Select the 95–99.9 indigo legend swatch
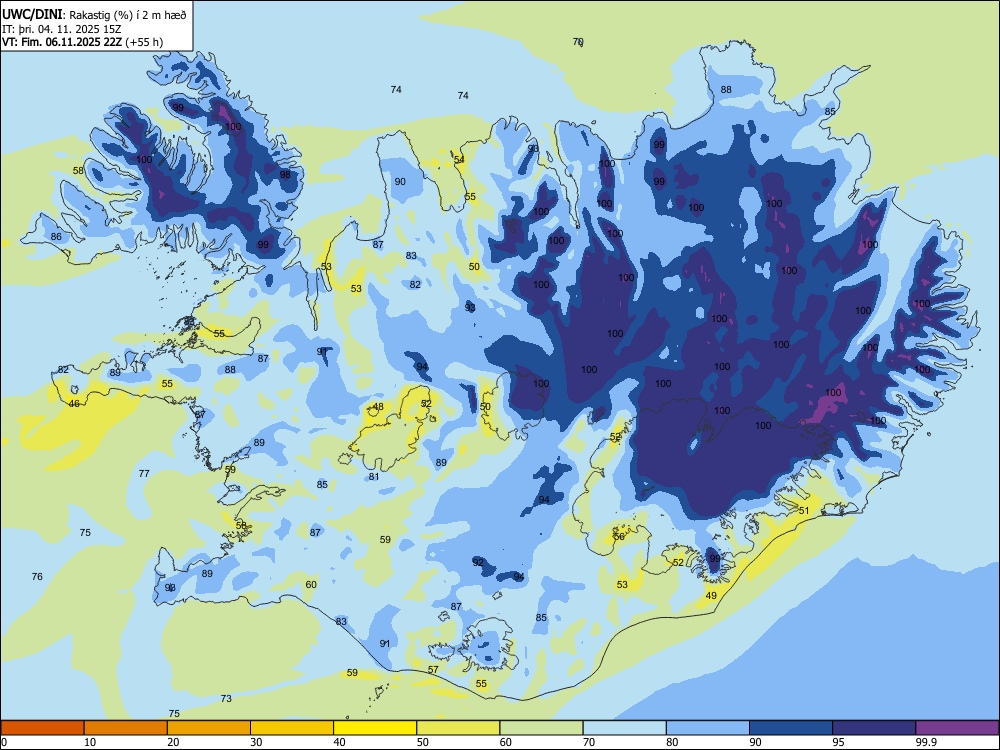Image resolution: width=1000 pixels, height=750 pixels. 874,728
